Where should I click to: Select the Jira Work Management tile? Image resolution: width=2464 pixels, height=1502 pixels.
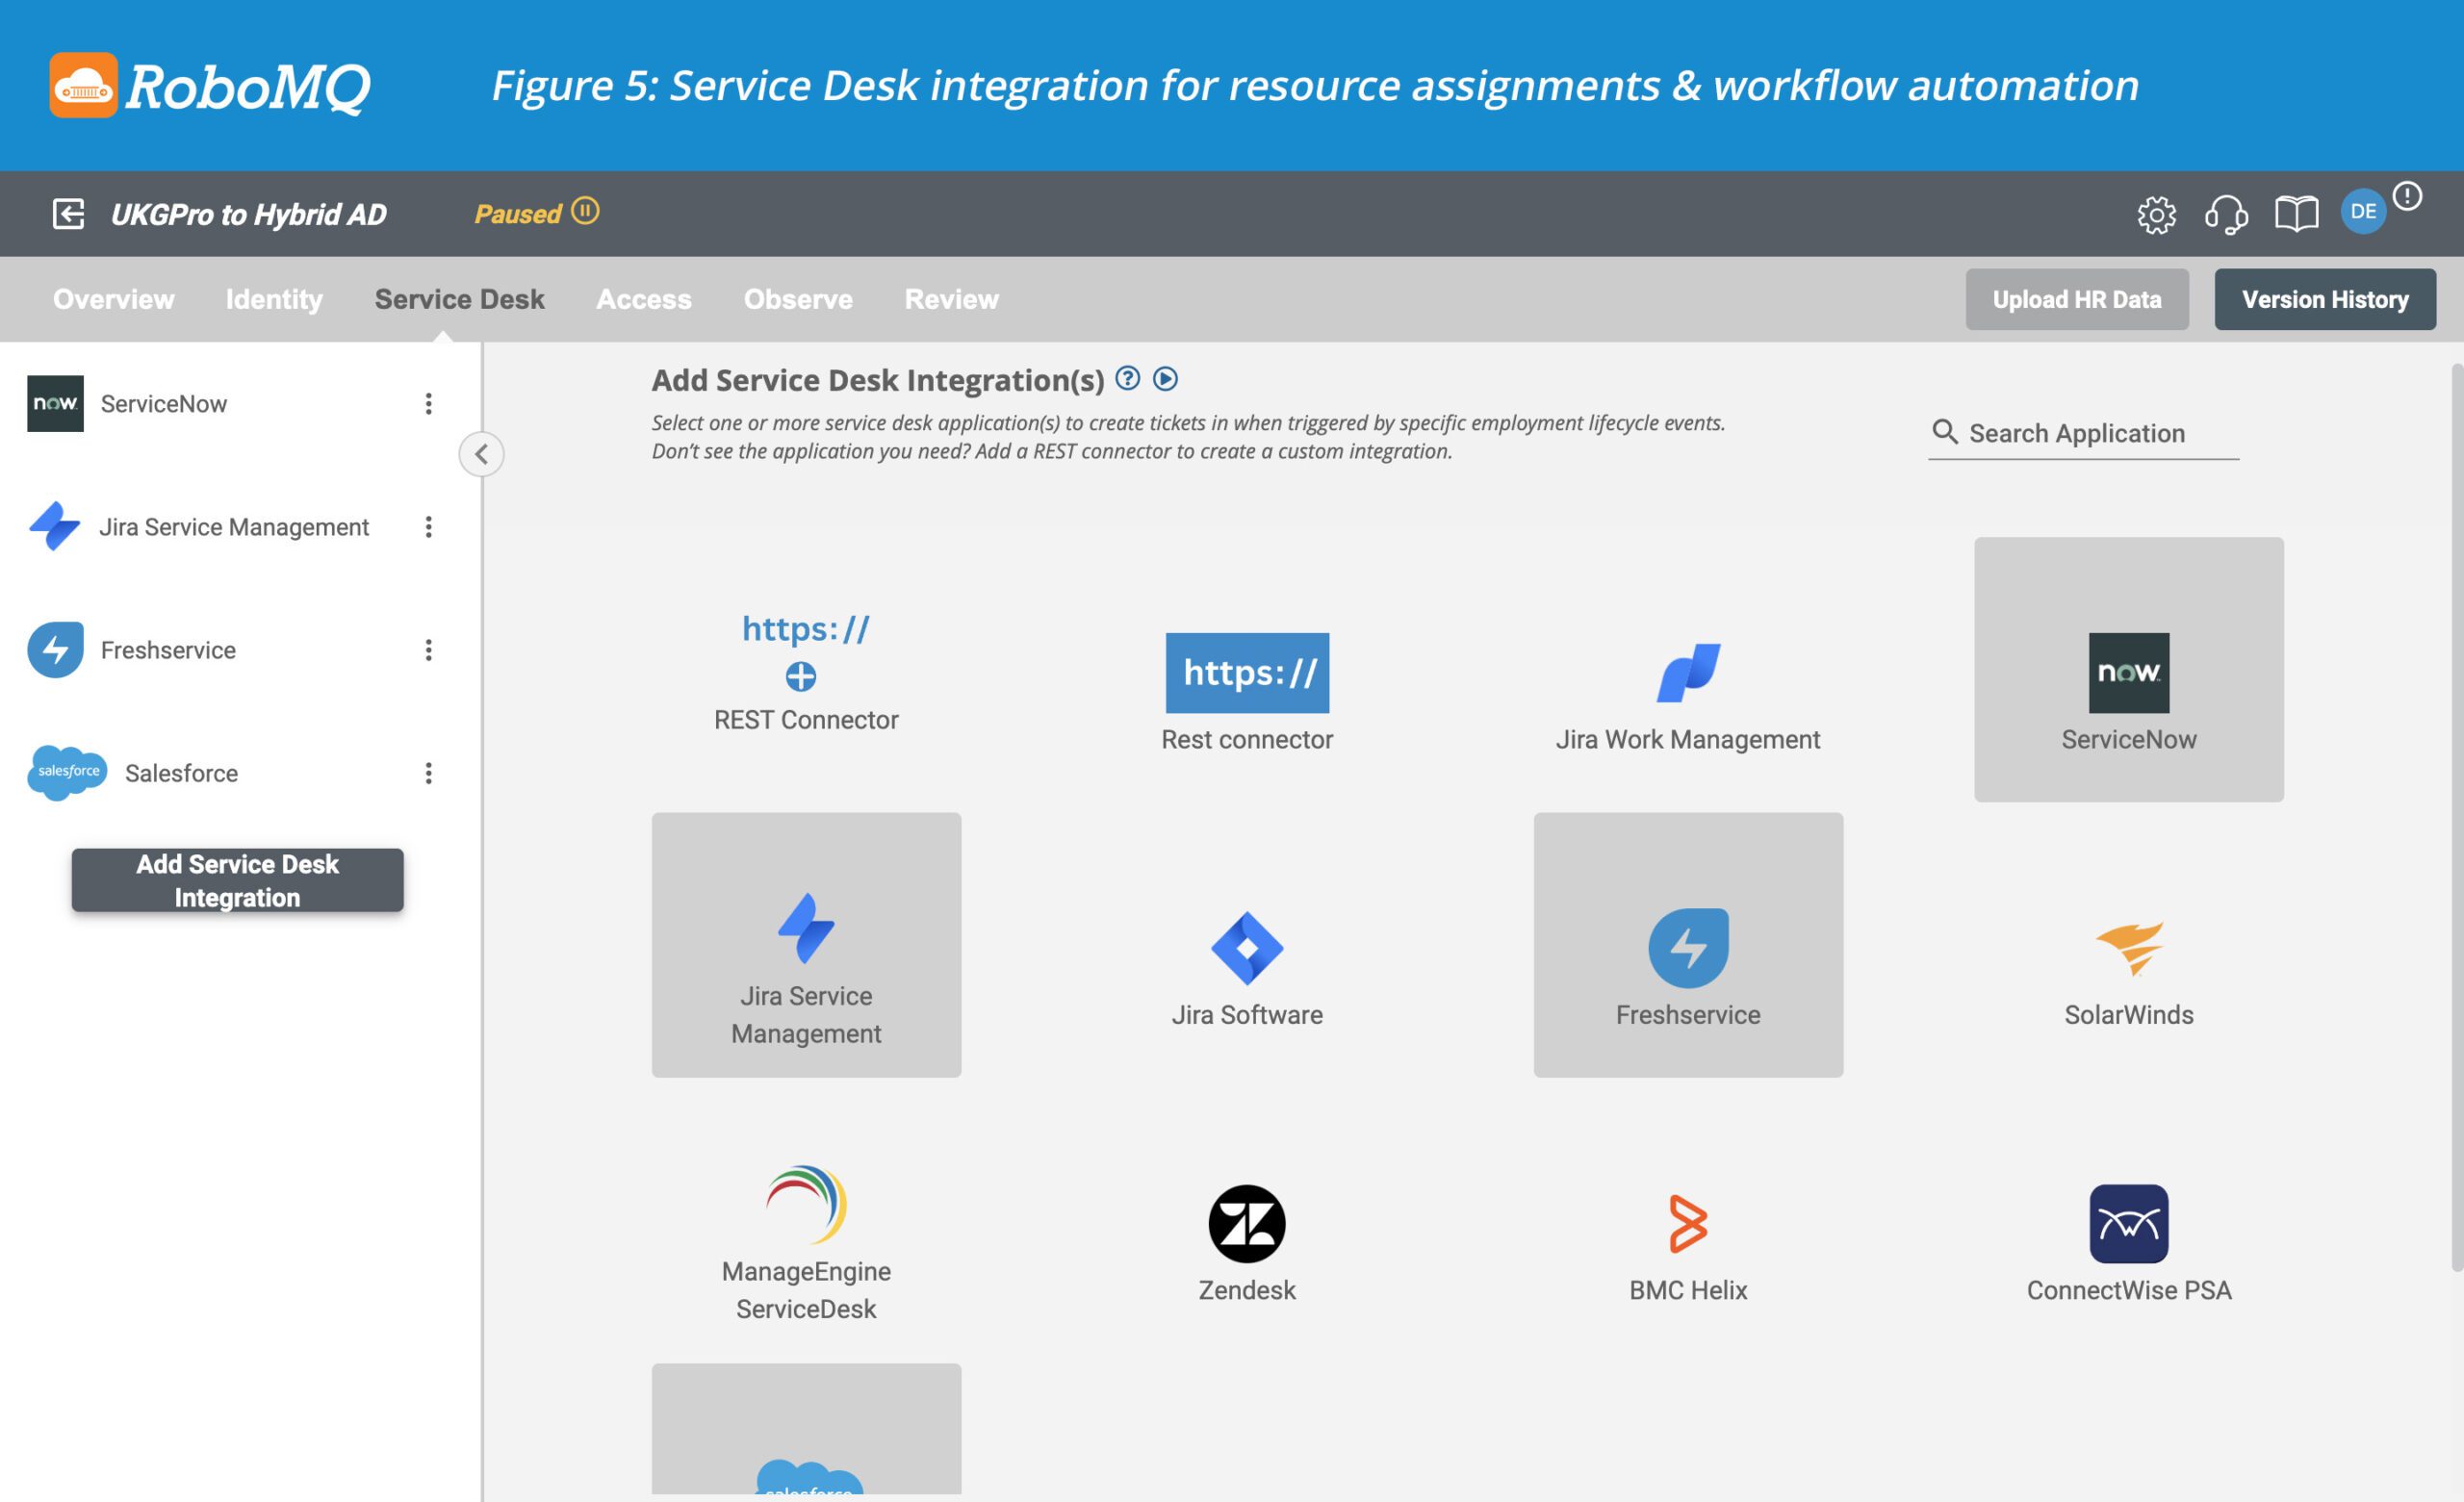click(x=1688, y=670)
